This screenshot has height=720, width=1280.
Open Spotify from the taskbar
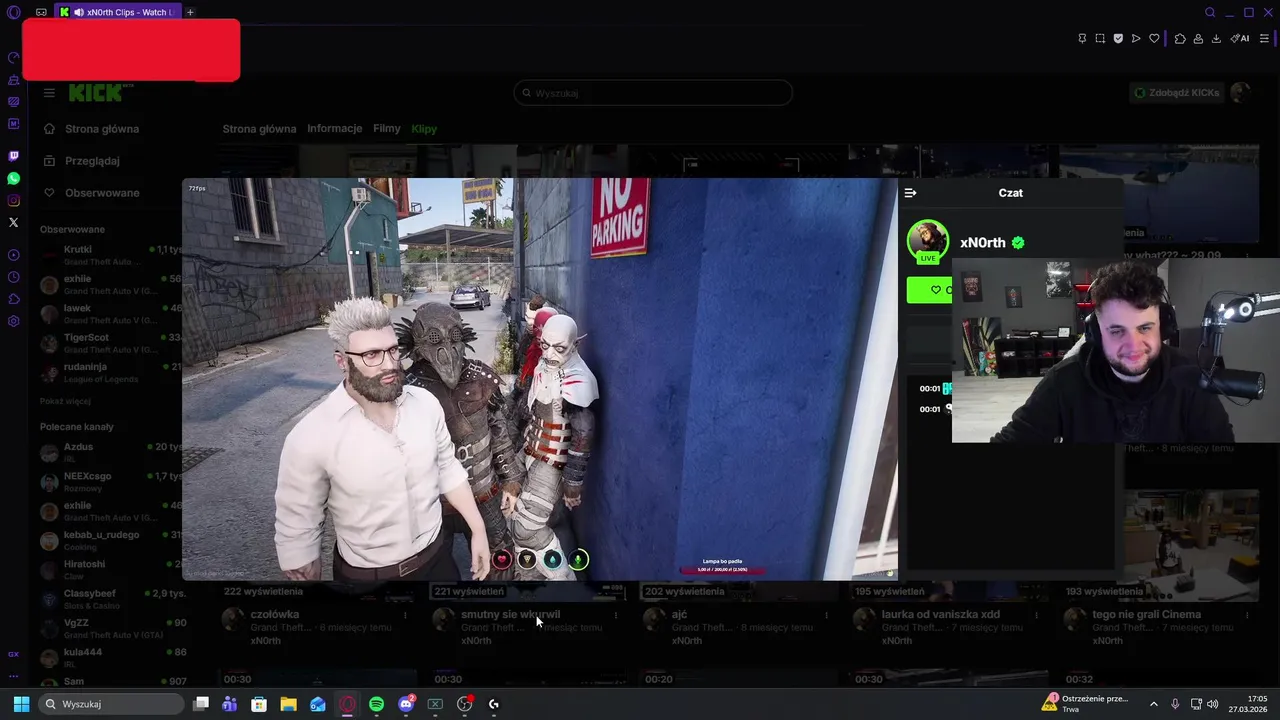(x=376, y=704)
